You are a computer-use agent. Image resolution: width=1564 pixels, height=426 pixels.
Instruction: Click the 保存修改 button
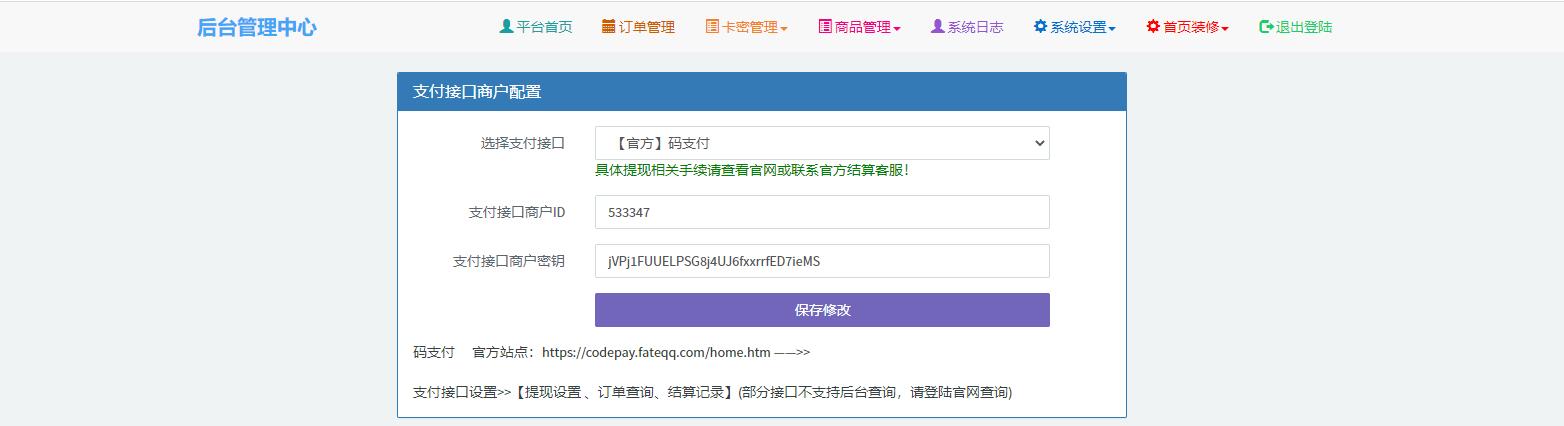[x=822, y=310]
